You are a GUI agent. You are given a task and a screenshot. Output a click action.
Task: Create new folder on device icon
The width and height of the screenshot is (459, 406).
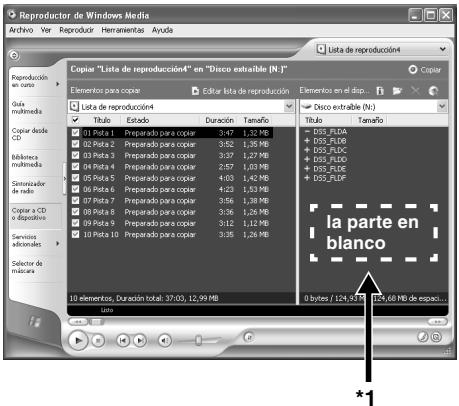point(397,91)
